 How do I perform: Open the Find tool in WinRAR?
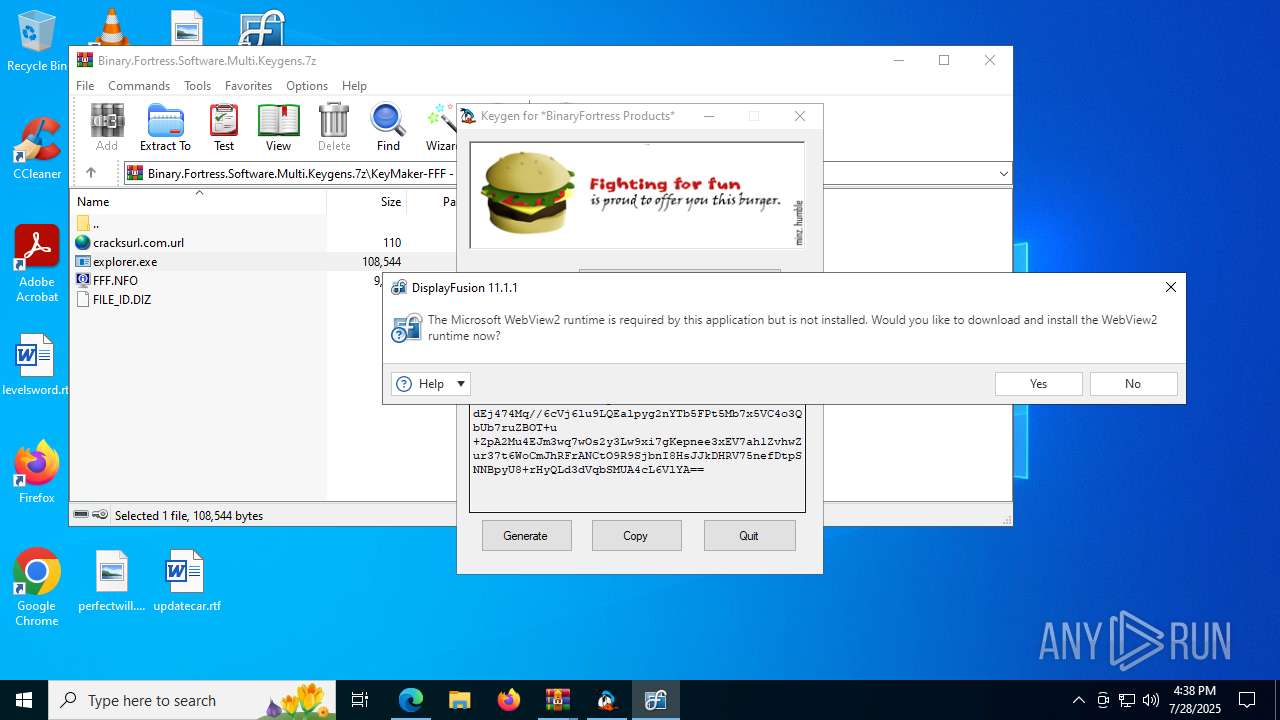(x=388, y=127)
